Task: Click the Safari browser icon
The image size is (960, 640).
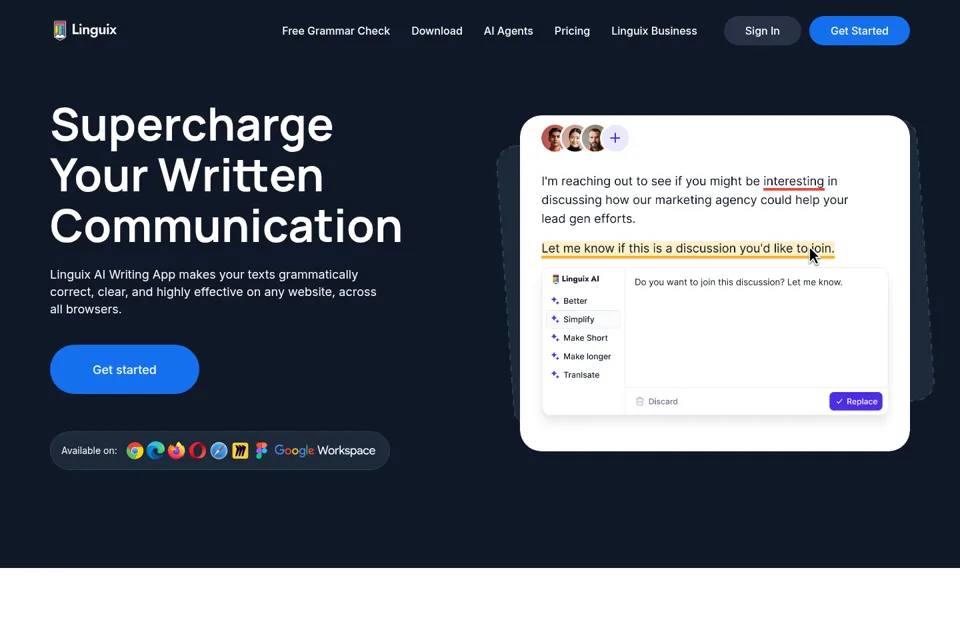Action: [x=219, y=451]
